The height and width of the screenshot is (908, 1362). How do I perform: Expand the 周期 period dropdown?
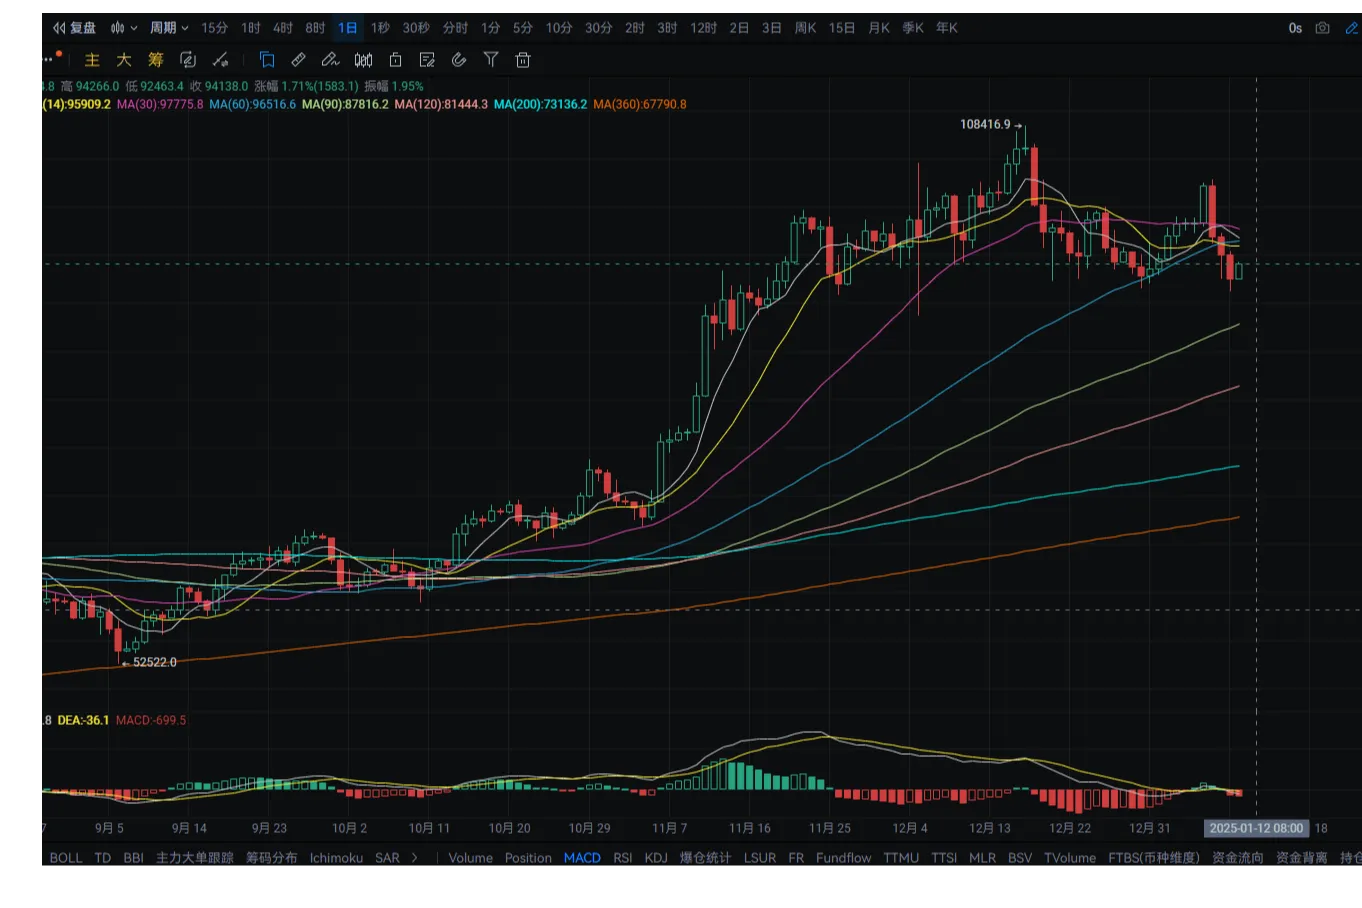click(x=169, y=28)
